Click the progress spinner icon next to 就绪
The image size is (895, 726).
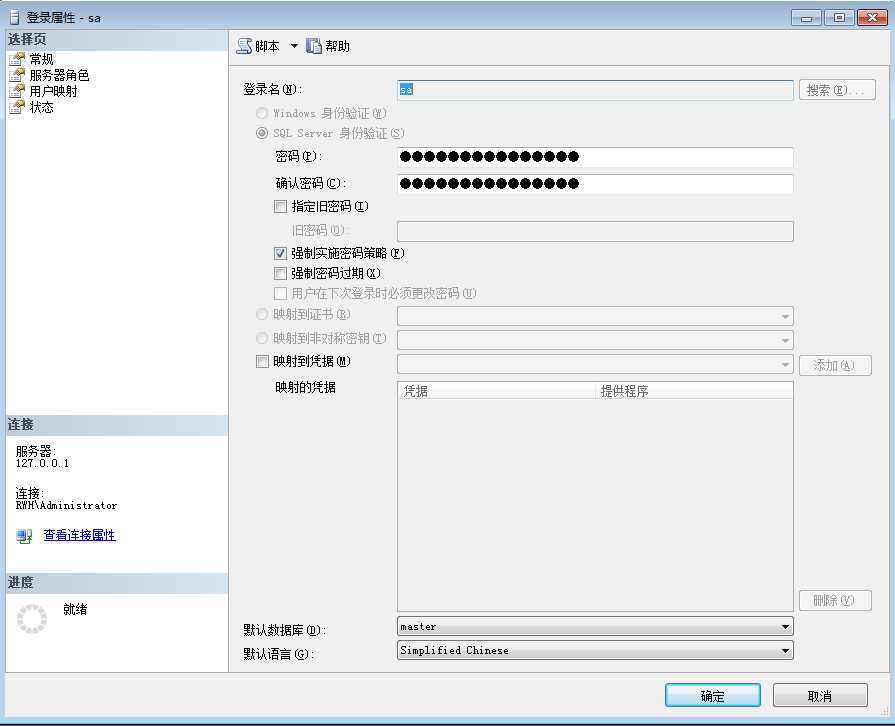coord(32,619)
